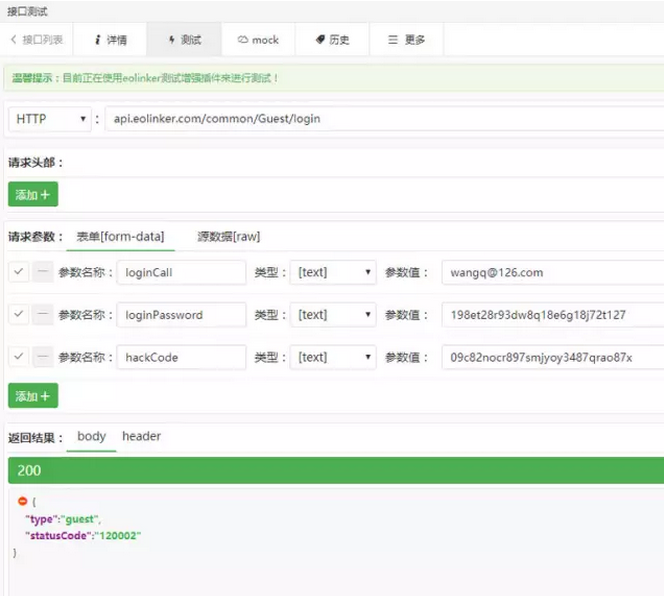Remove the loginCall parameter with minus icon
Image resolution: width=664 pixels, height=596 pixels.
click(43, 272)
